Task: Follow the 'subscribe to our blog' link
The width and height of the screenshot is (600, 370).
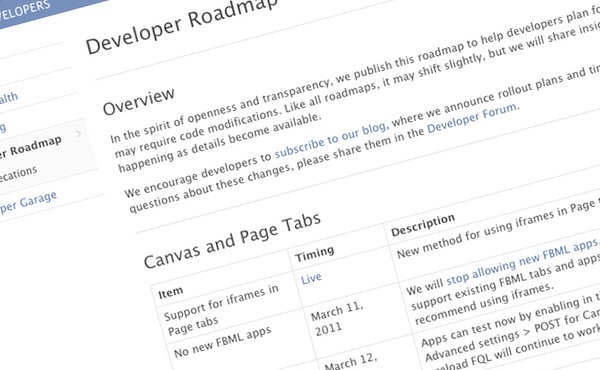Action: click(x=330, y=140)
